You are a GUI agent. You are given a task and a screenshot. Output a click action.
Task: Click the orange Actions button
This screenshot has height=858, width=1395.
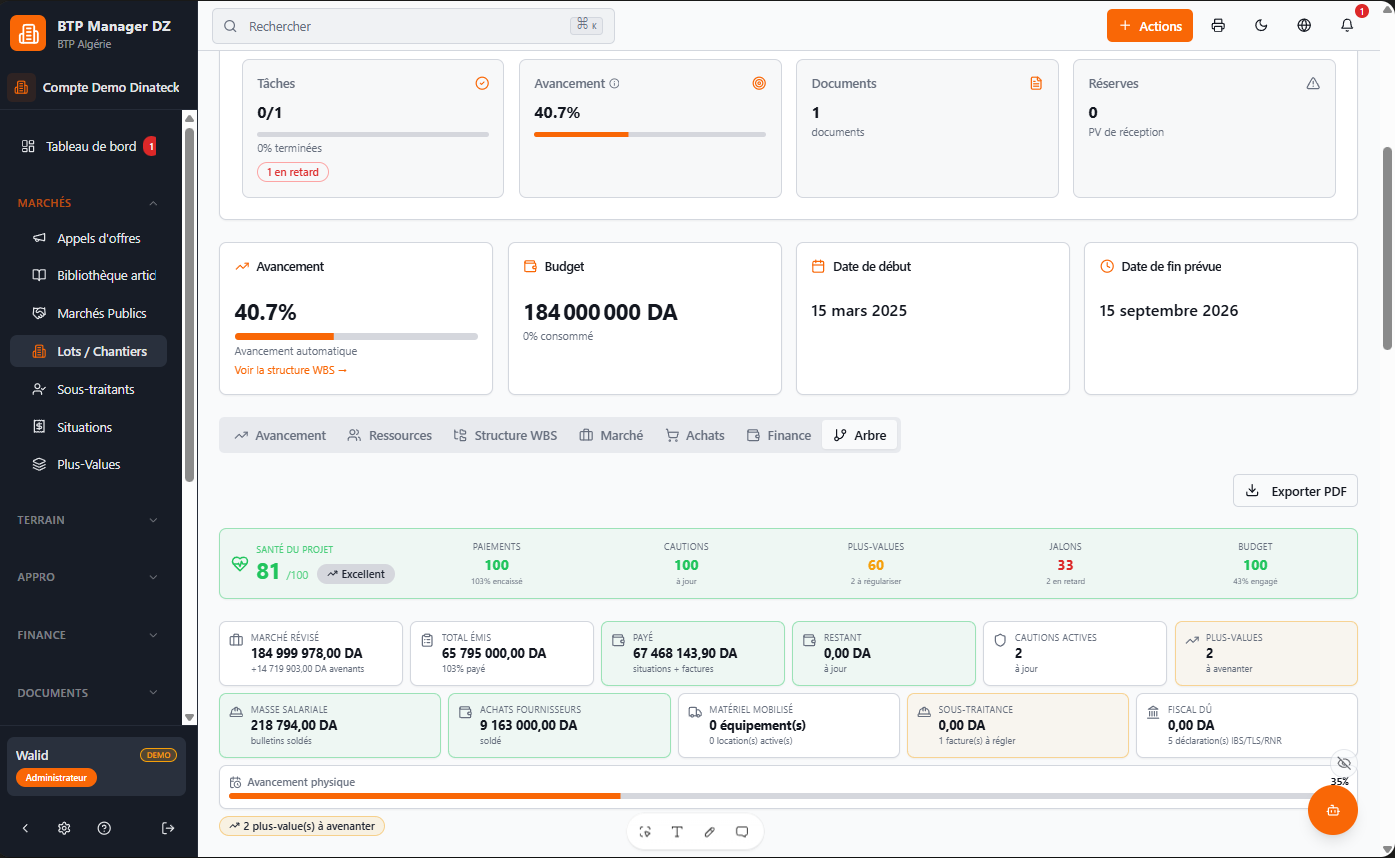[x=1151, y=26]
